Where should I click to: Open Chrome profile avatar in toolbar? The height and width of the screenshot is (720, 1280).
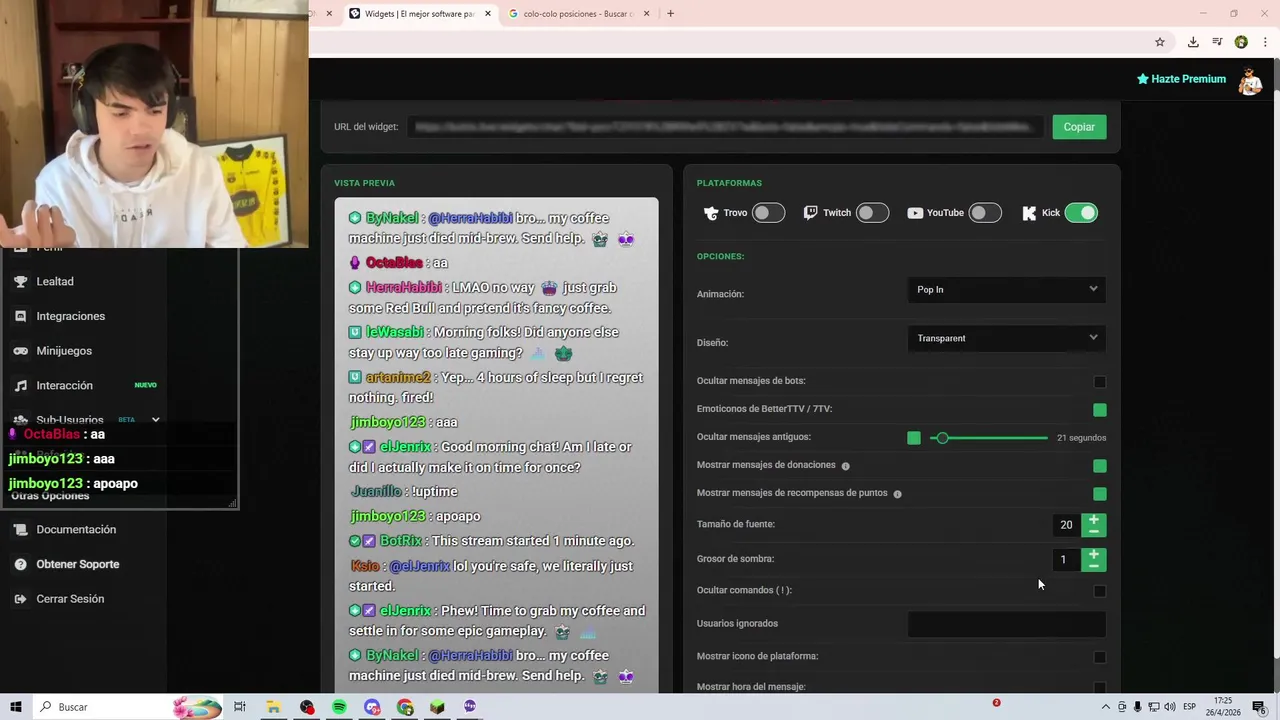[x=1241, y=42]
